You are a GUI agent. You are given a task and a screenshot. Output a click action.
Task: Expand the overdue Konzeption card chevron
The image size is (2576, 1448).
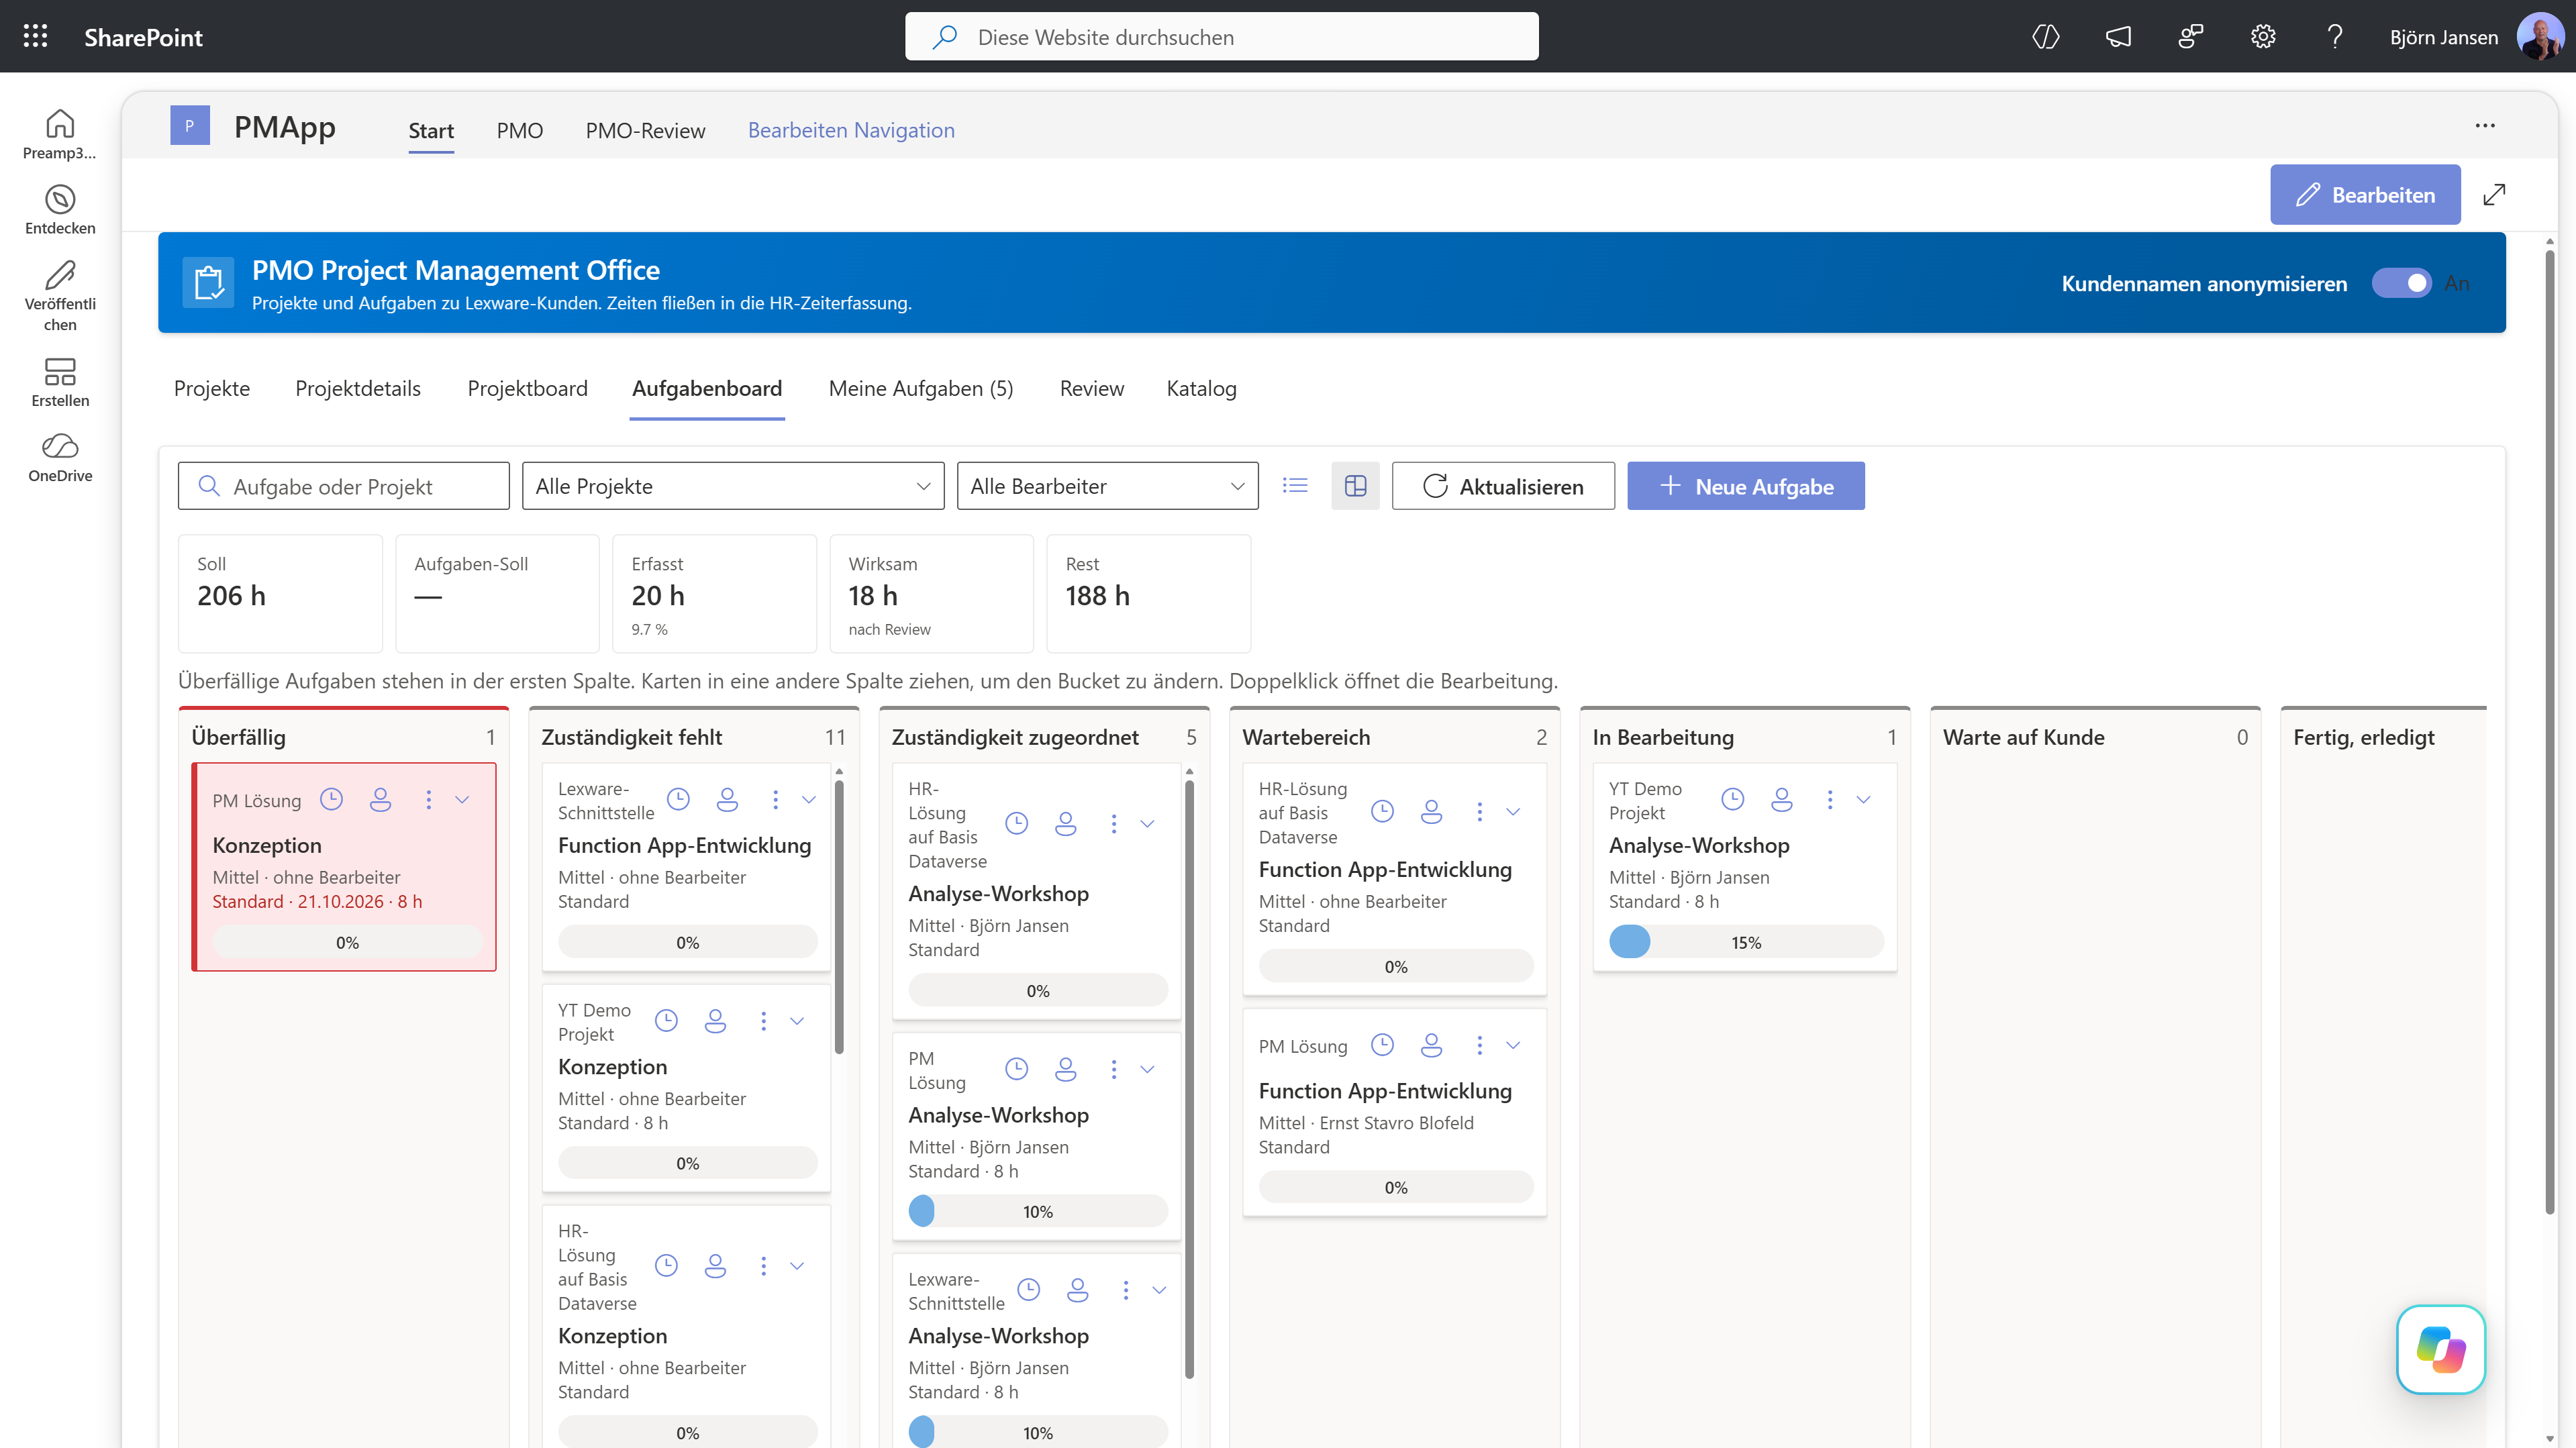pyautogui.click(x=462, y=800)
